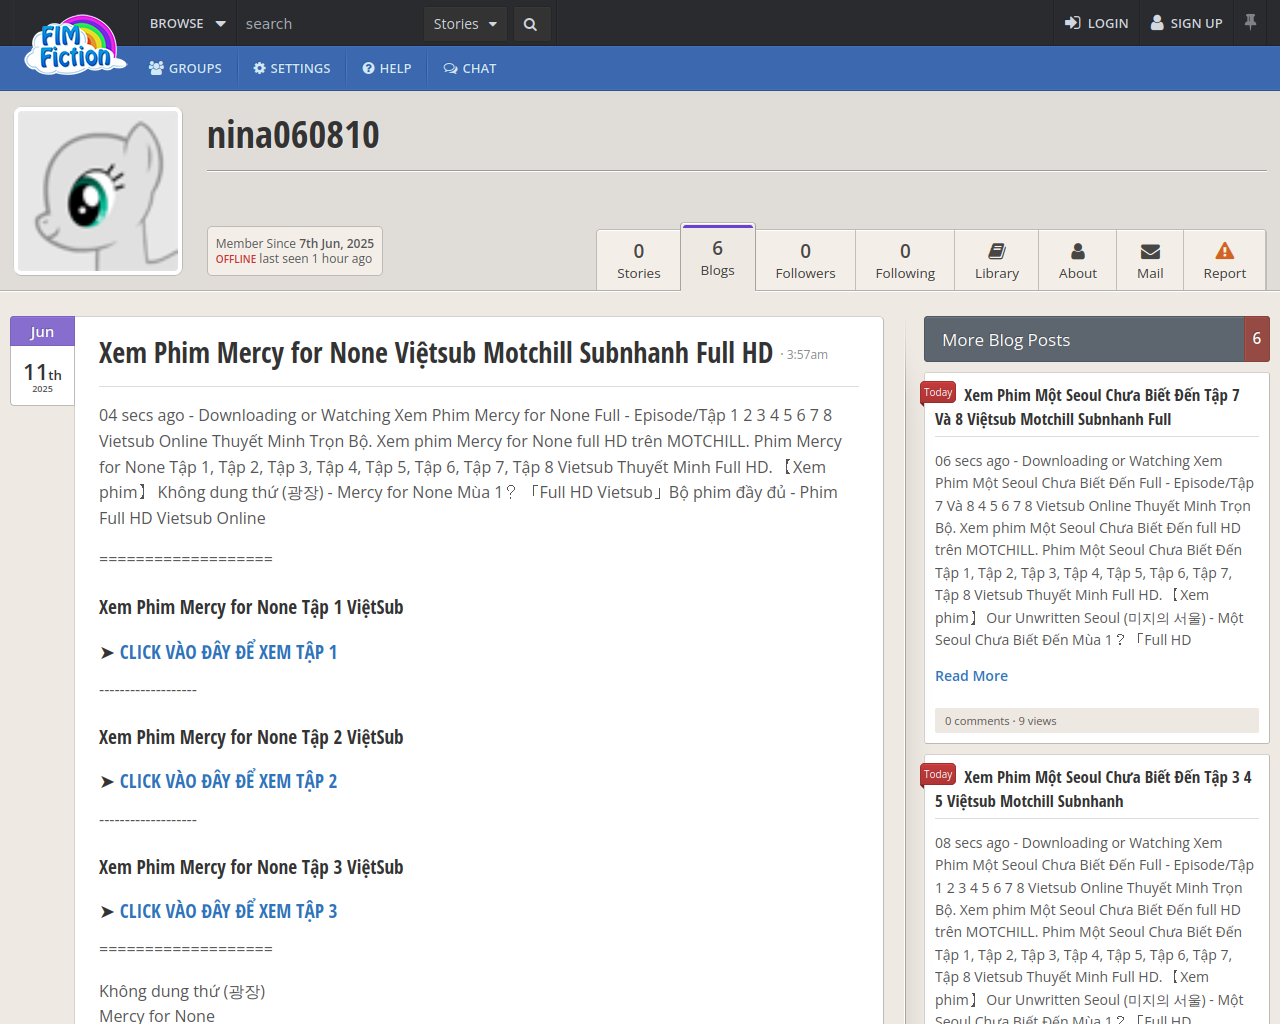Open the Chat link

(470, 68)
